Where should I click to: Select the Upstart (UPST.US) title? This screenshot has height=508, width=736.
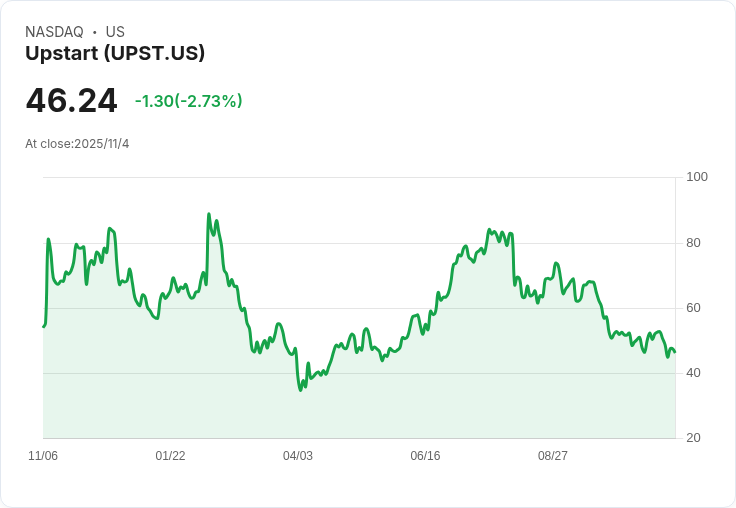coord(115,54)
